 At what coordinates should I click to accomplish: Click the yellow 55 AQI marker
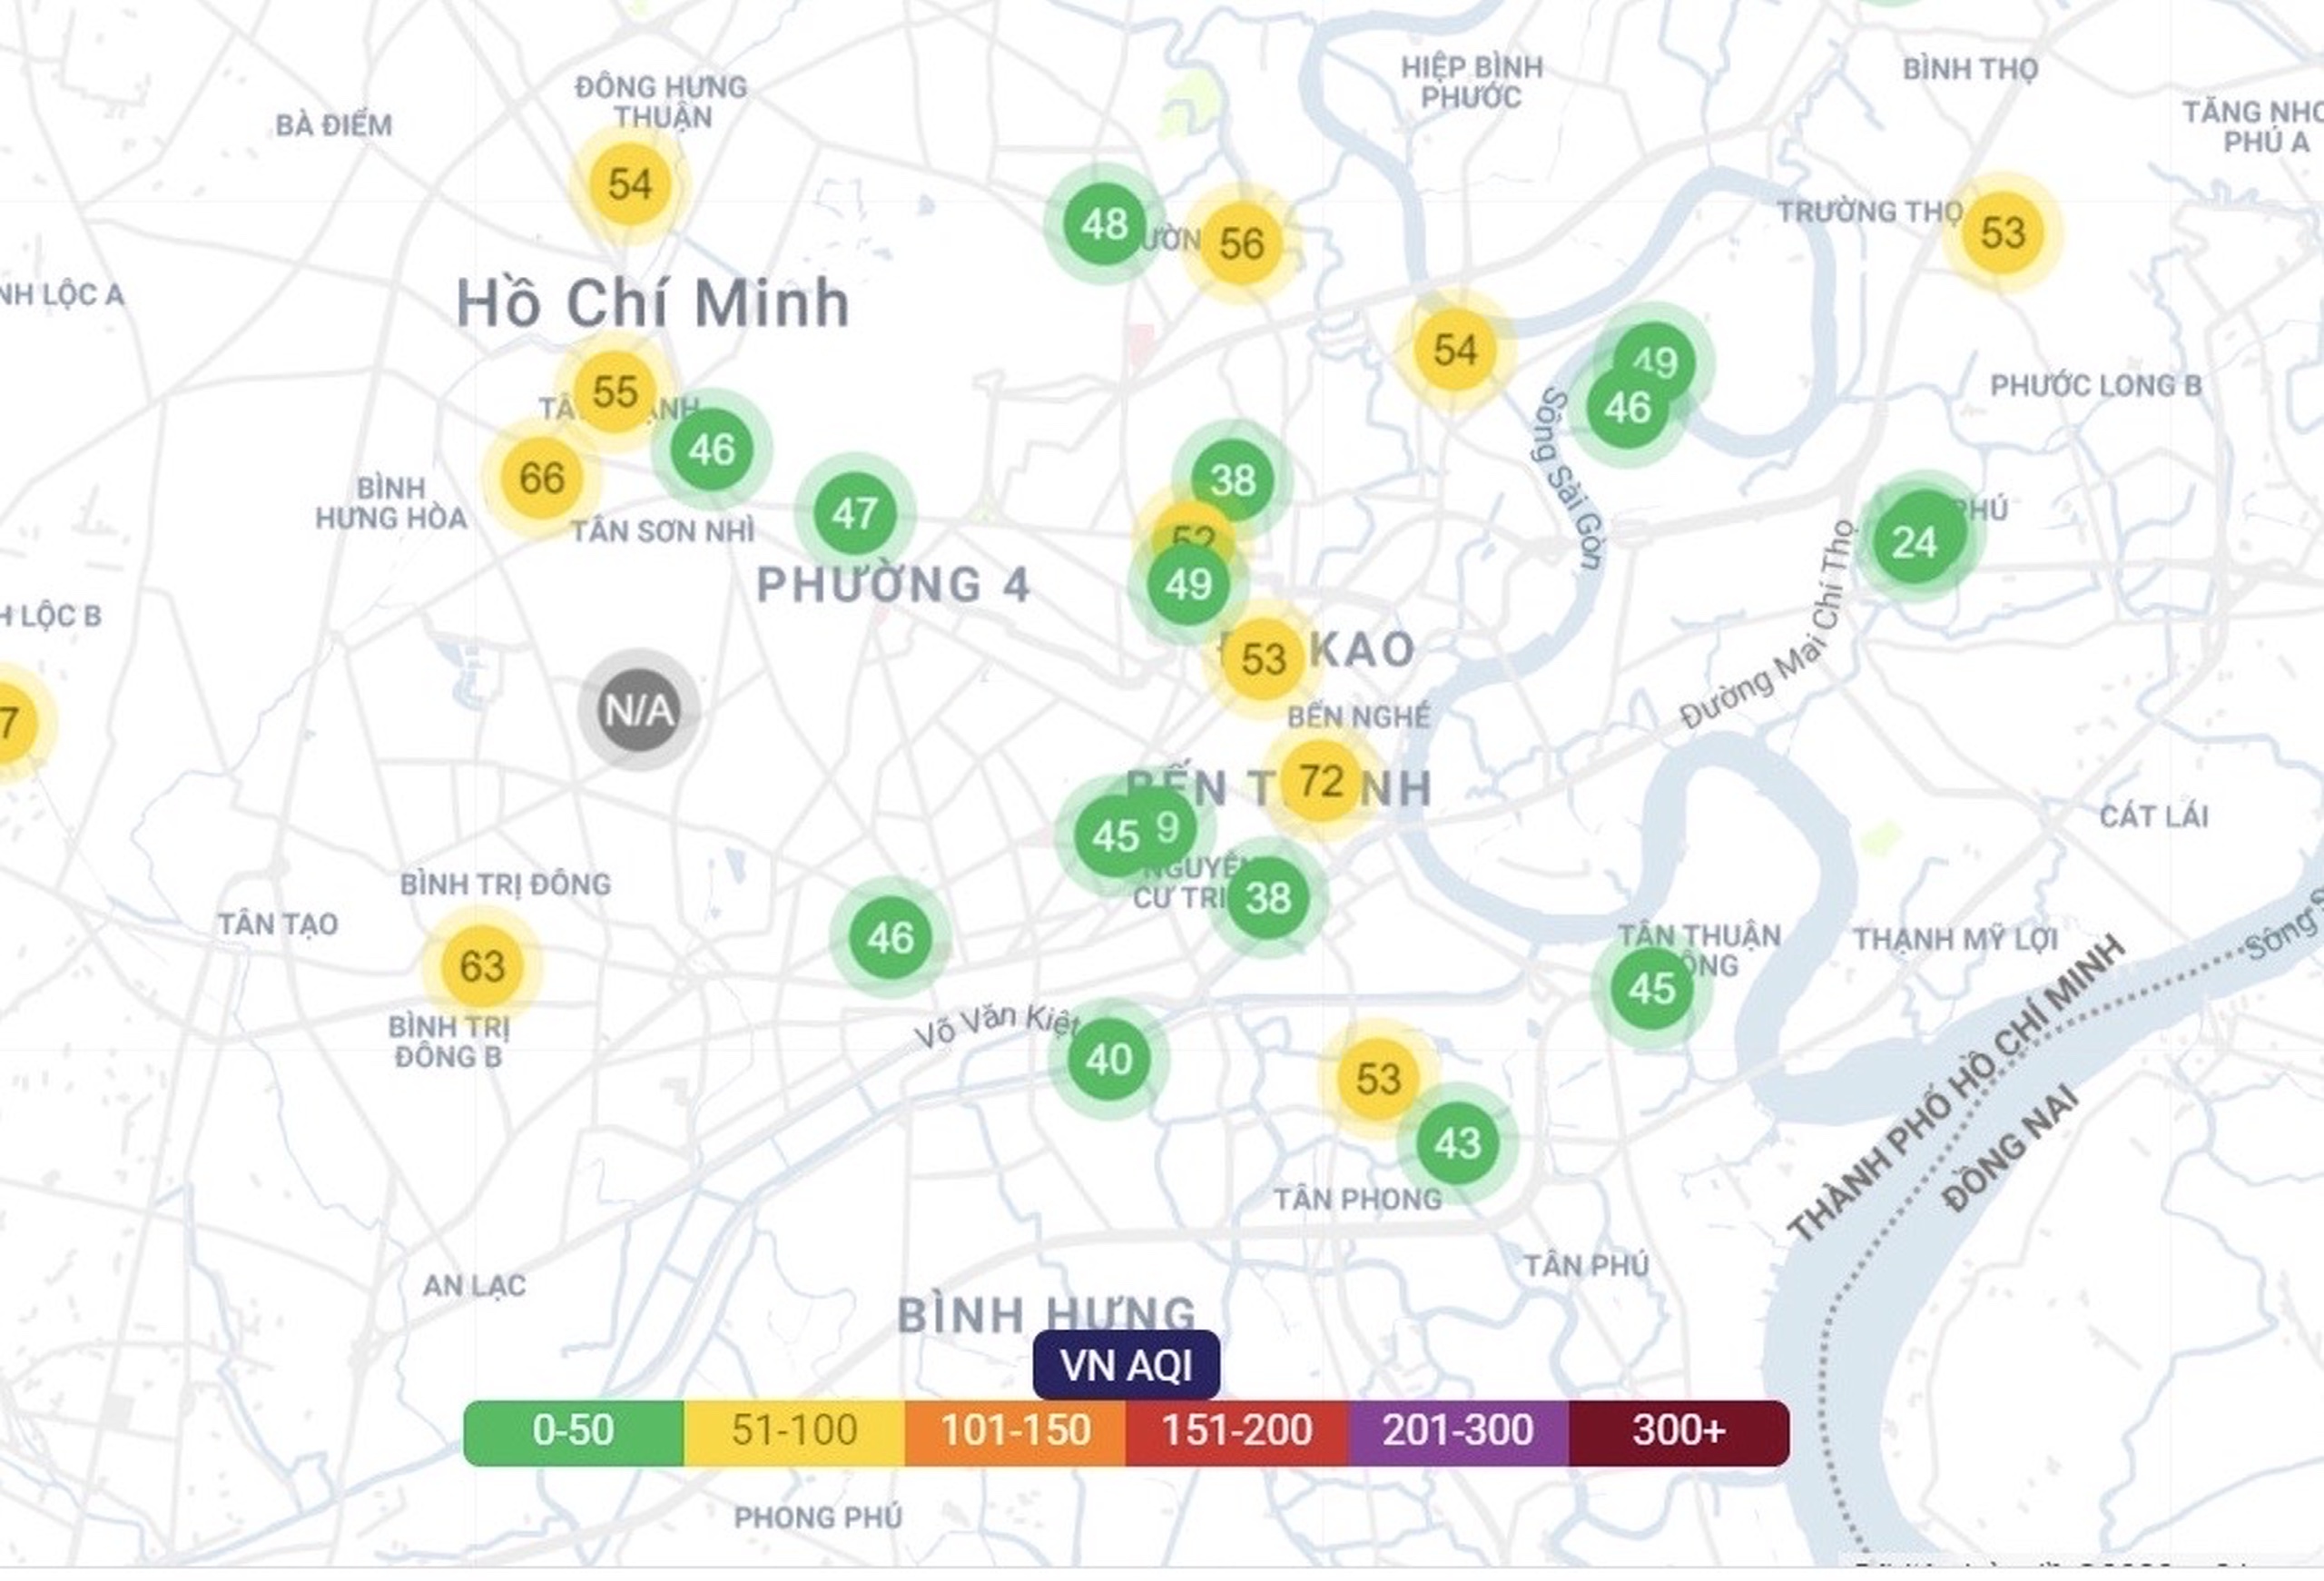click(x=614, y=391)
